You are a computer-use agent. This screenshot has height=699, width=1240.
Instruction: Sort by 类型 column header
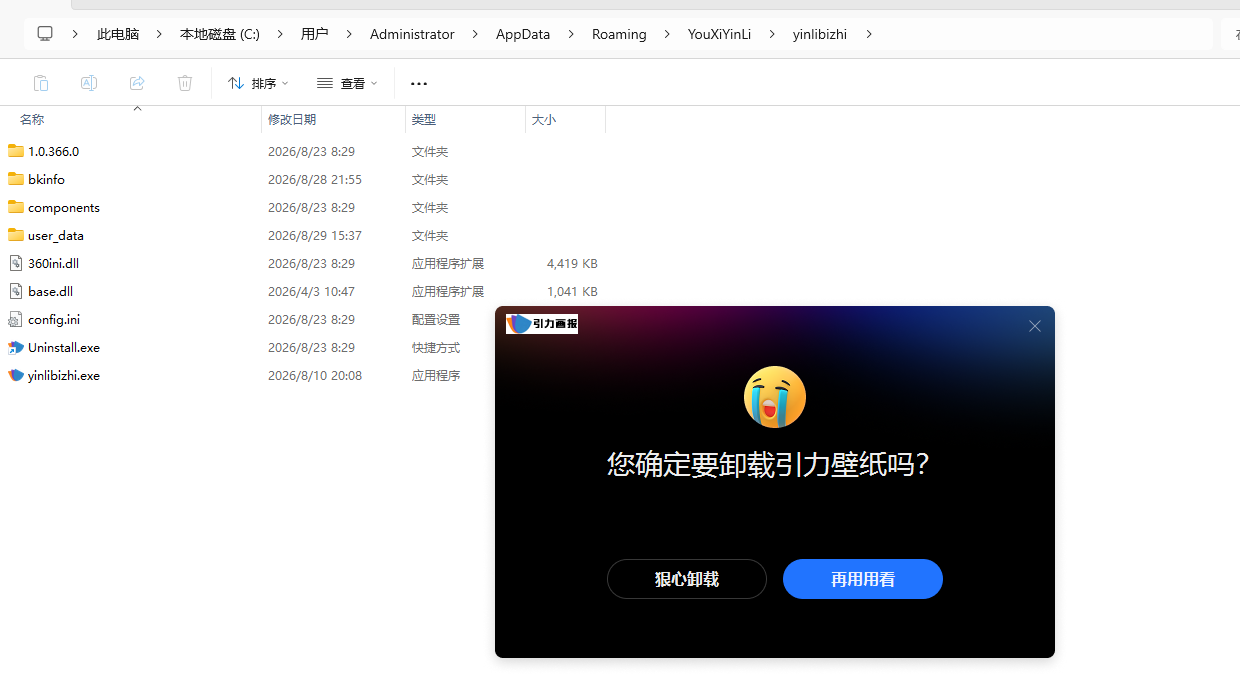(424, 119)
